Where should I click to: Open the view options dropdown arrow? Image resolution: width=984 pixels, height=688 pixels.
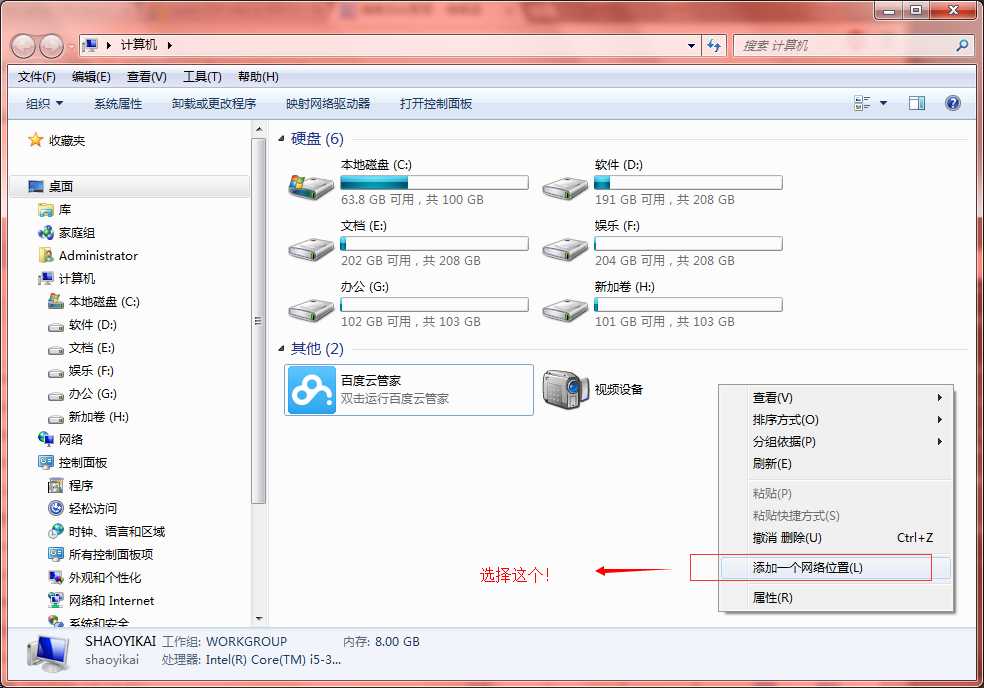[884, 103]
